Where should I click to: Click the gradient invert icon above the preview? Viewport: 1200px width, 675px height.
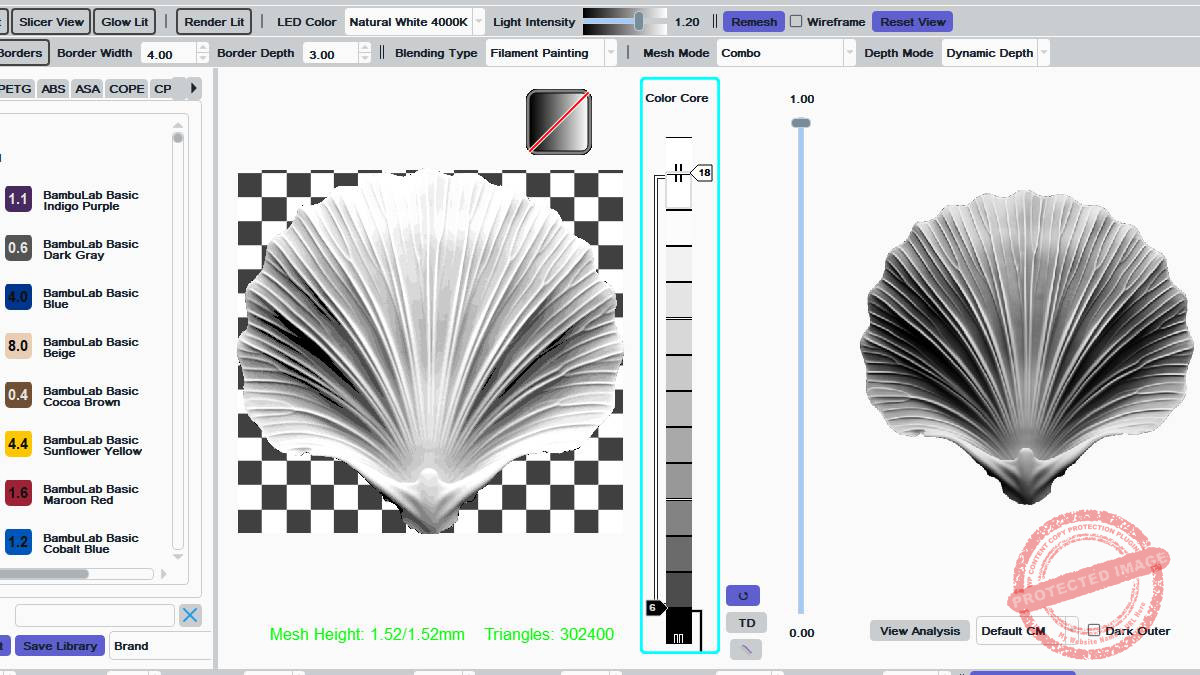[x=559, y=122]
